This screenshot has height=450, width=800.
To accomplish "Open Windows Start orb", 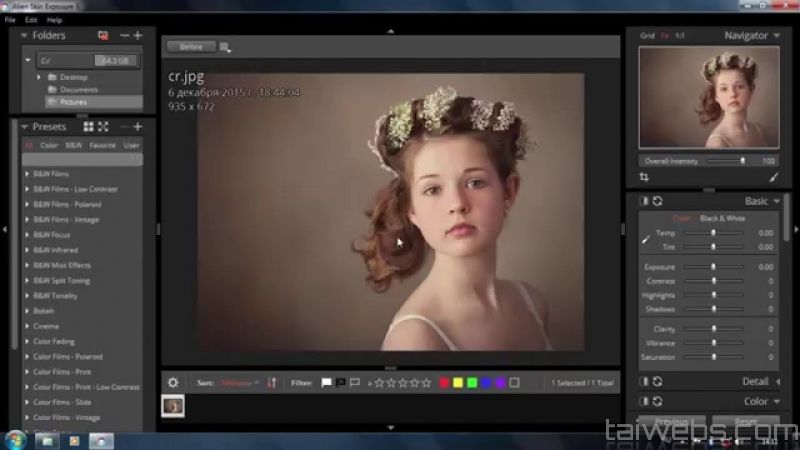I will 16,440.
